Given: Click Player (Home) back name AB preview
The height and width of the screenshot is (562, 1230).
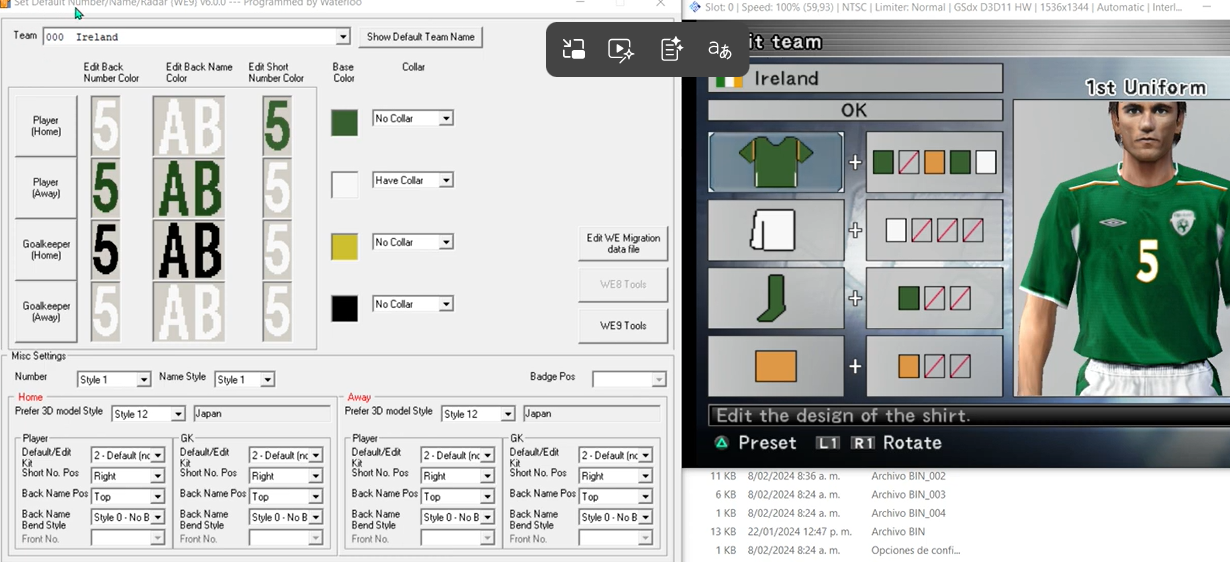Looking at the screenshot, I should coord(188,125).
